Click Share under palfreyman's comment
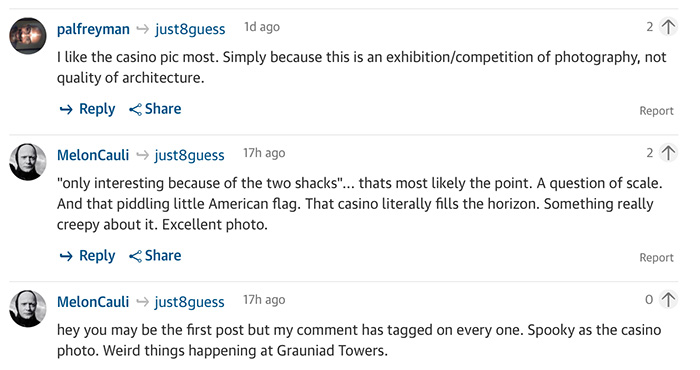 [155, 109]
